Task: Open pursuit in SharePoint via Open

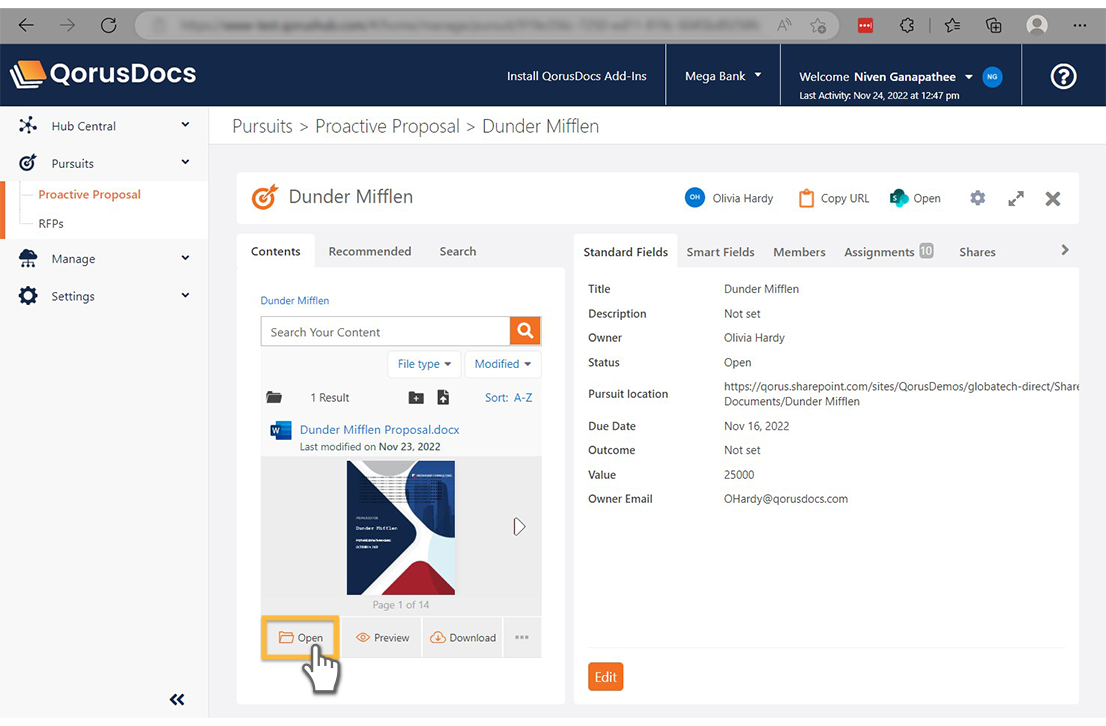Action: (x=916, y=198)
